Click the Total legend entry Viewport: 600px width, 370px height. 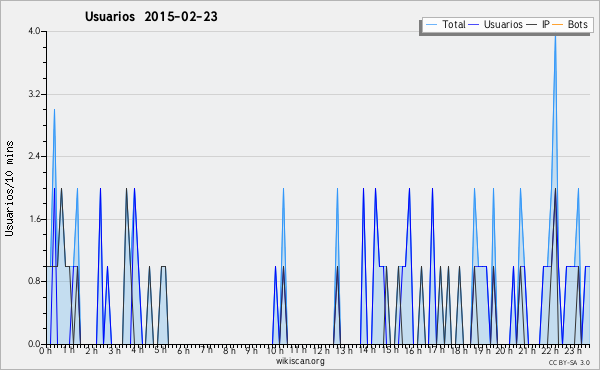[x=445, y=24]
